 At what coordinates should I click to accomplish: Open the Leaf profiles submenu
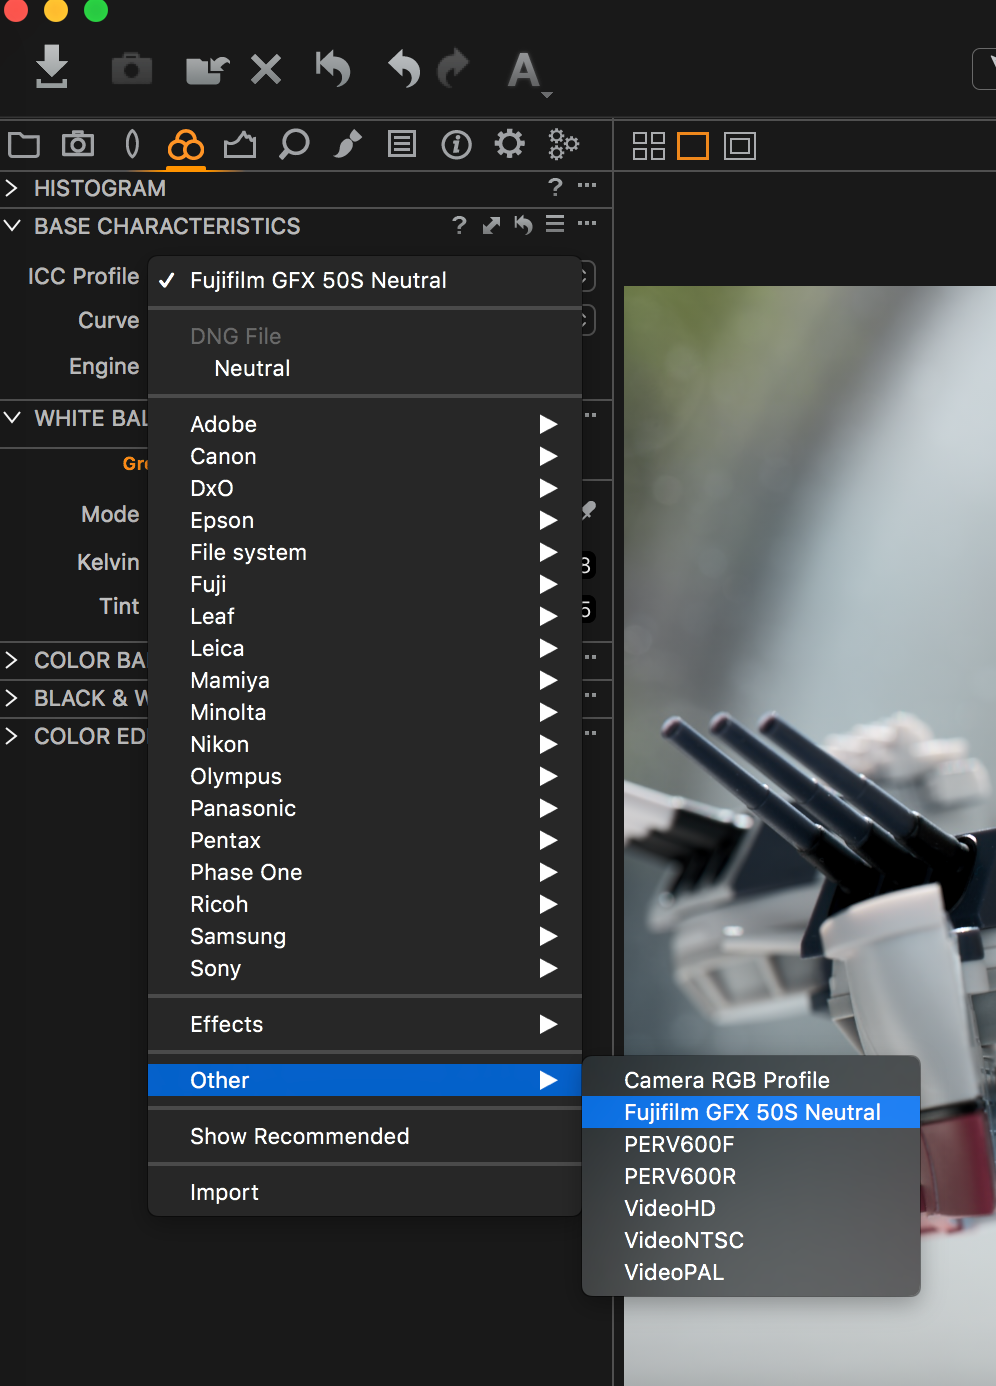click(365, 616)
